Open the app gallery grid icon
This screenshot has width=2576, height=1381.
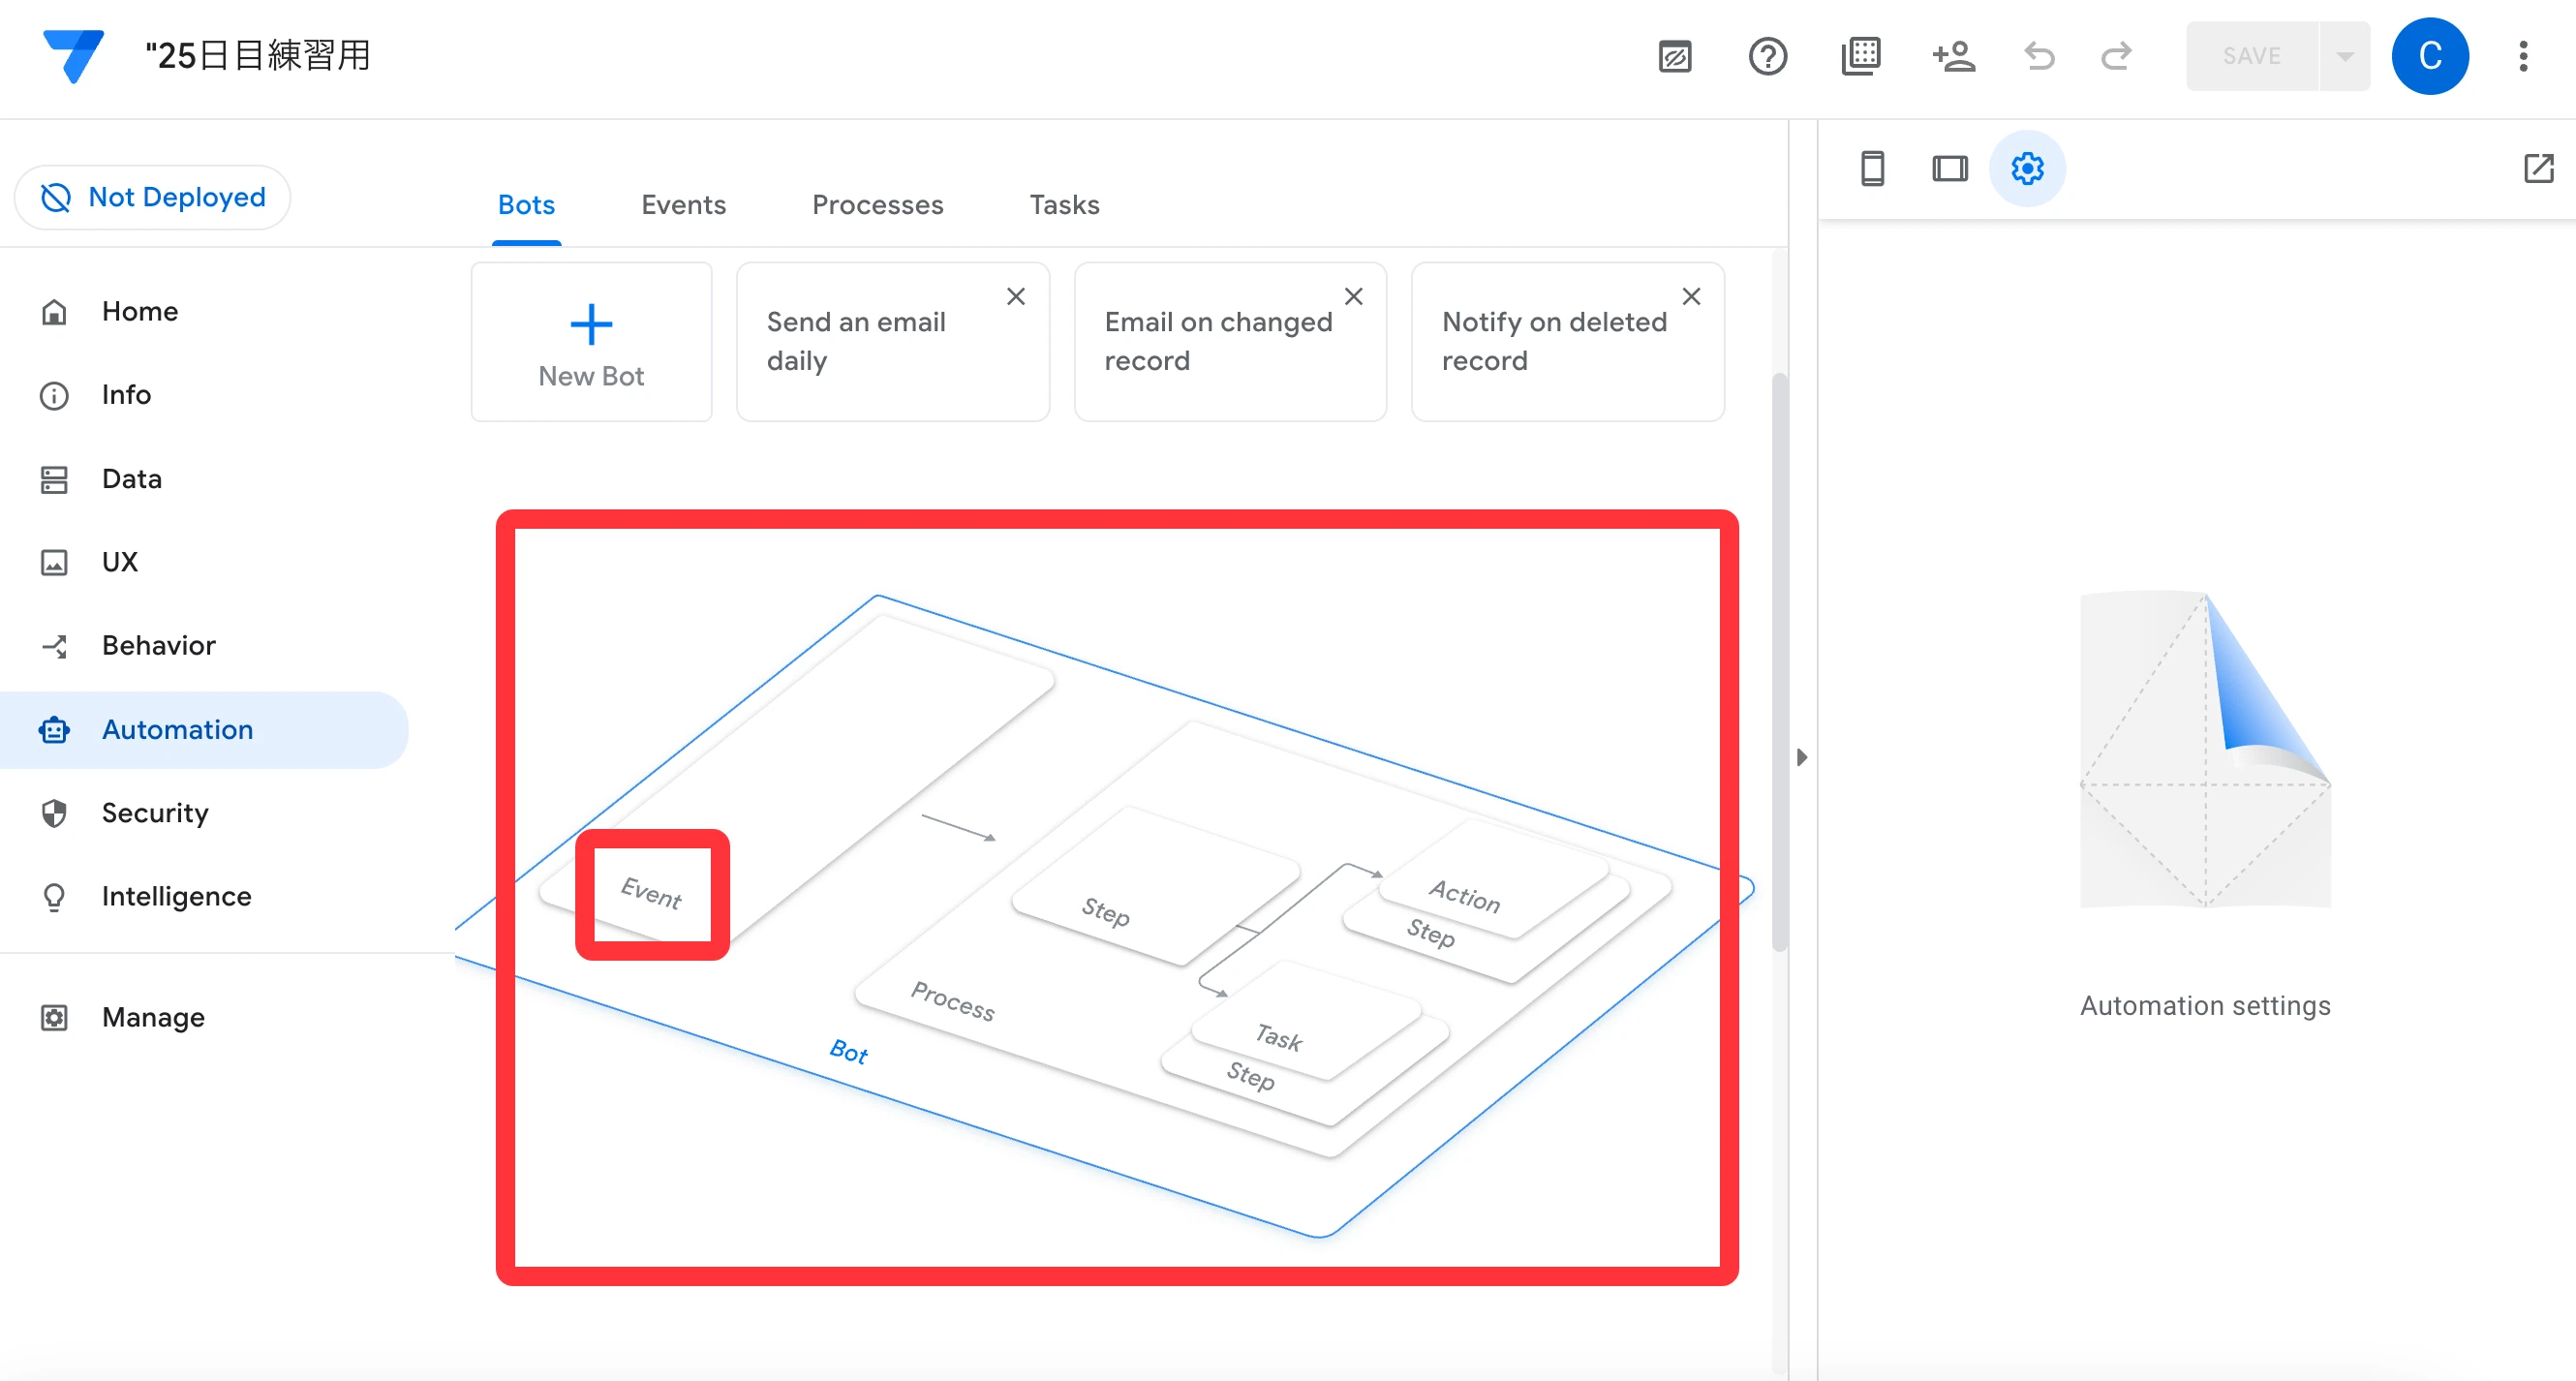point(1860,56)
